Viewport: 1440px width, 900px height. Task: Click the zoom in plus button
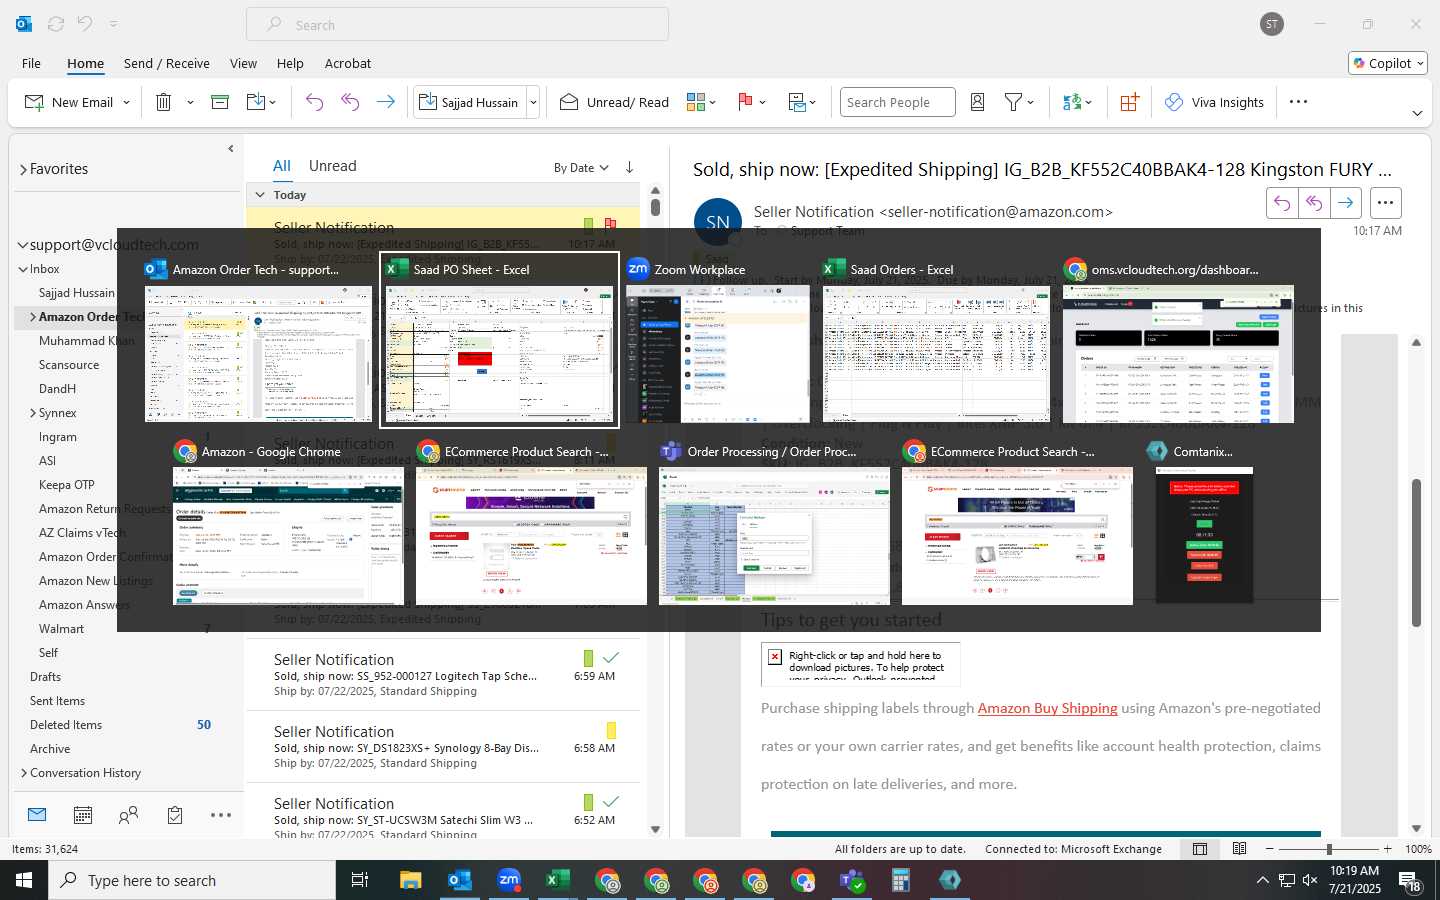(x=1387, y=849)
